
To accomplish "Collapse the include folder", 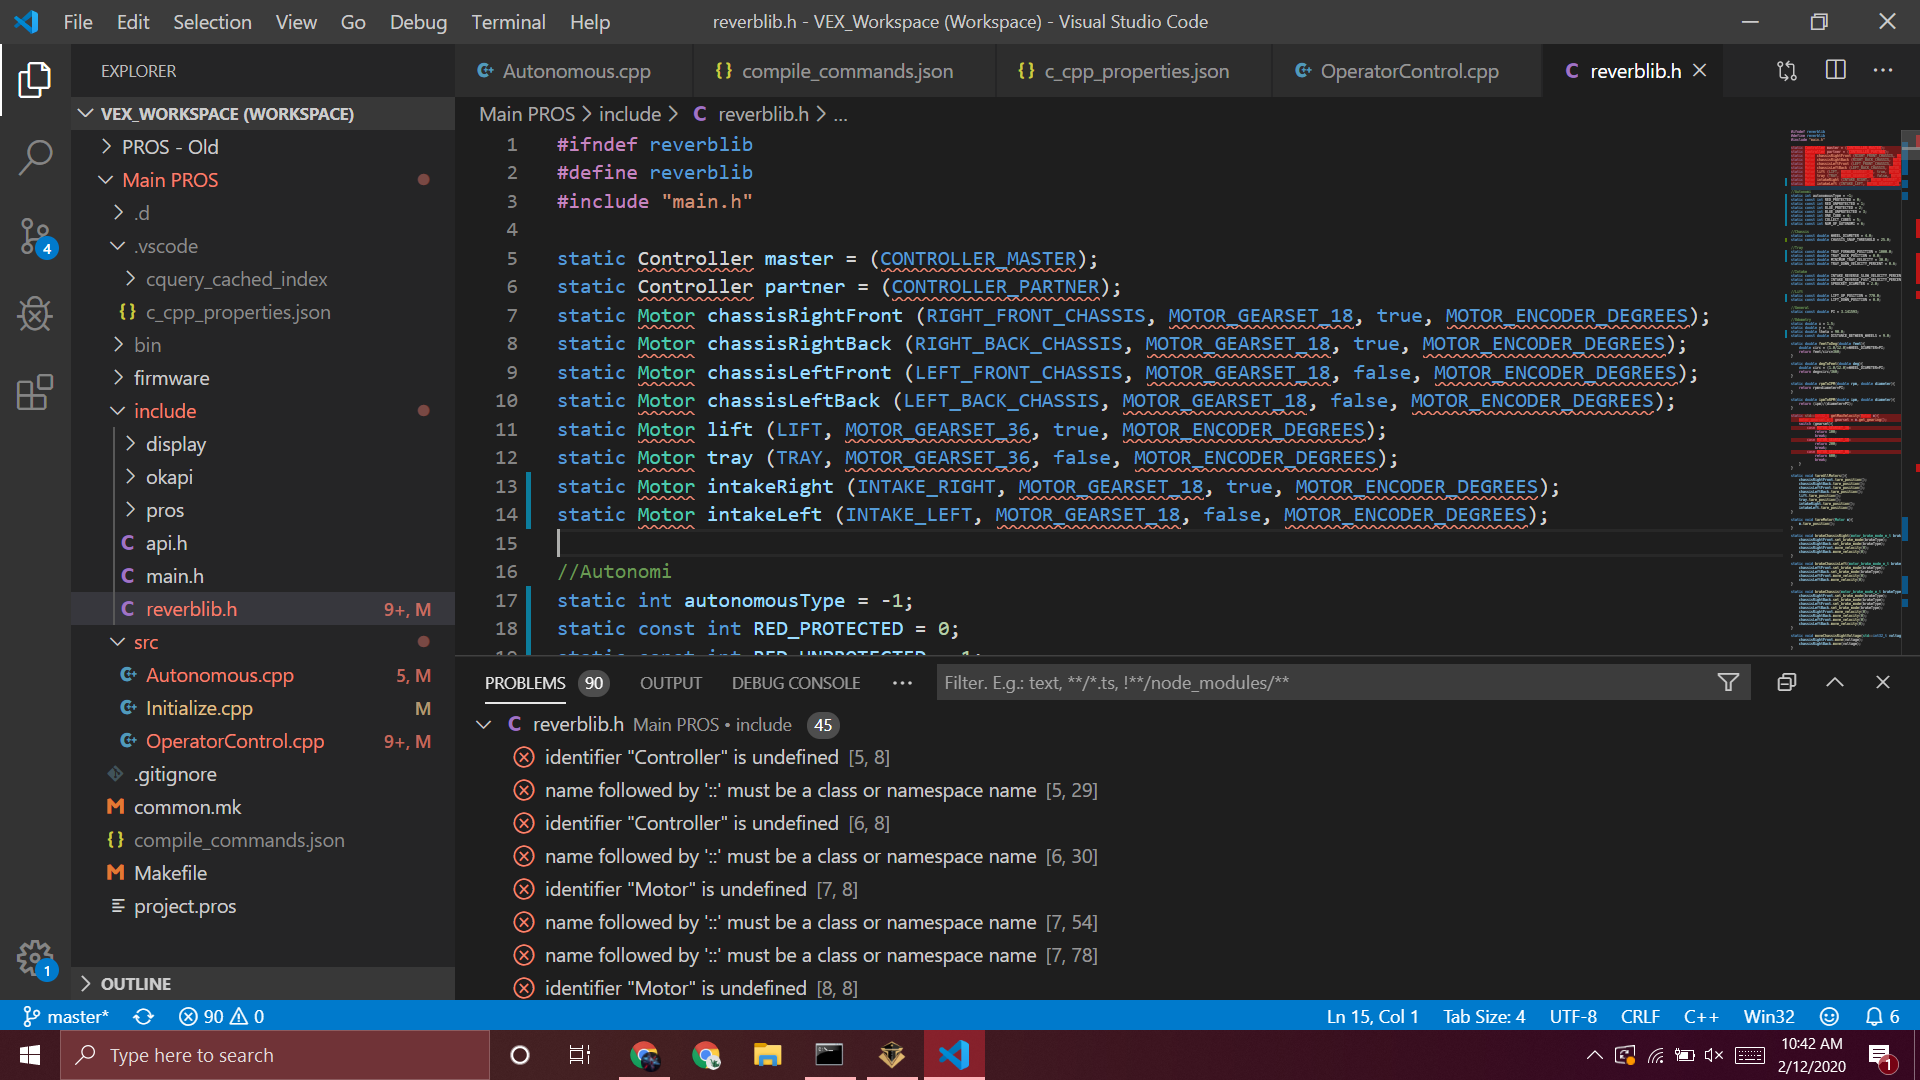I will 119,411.
